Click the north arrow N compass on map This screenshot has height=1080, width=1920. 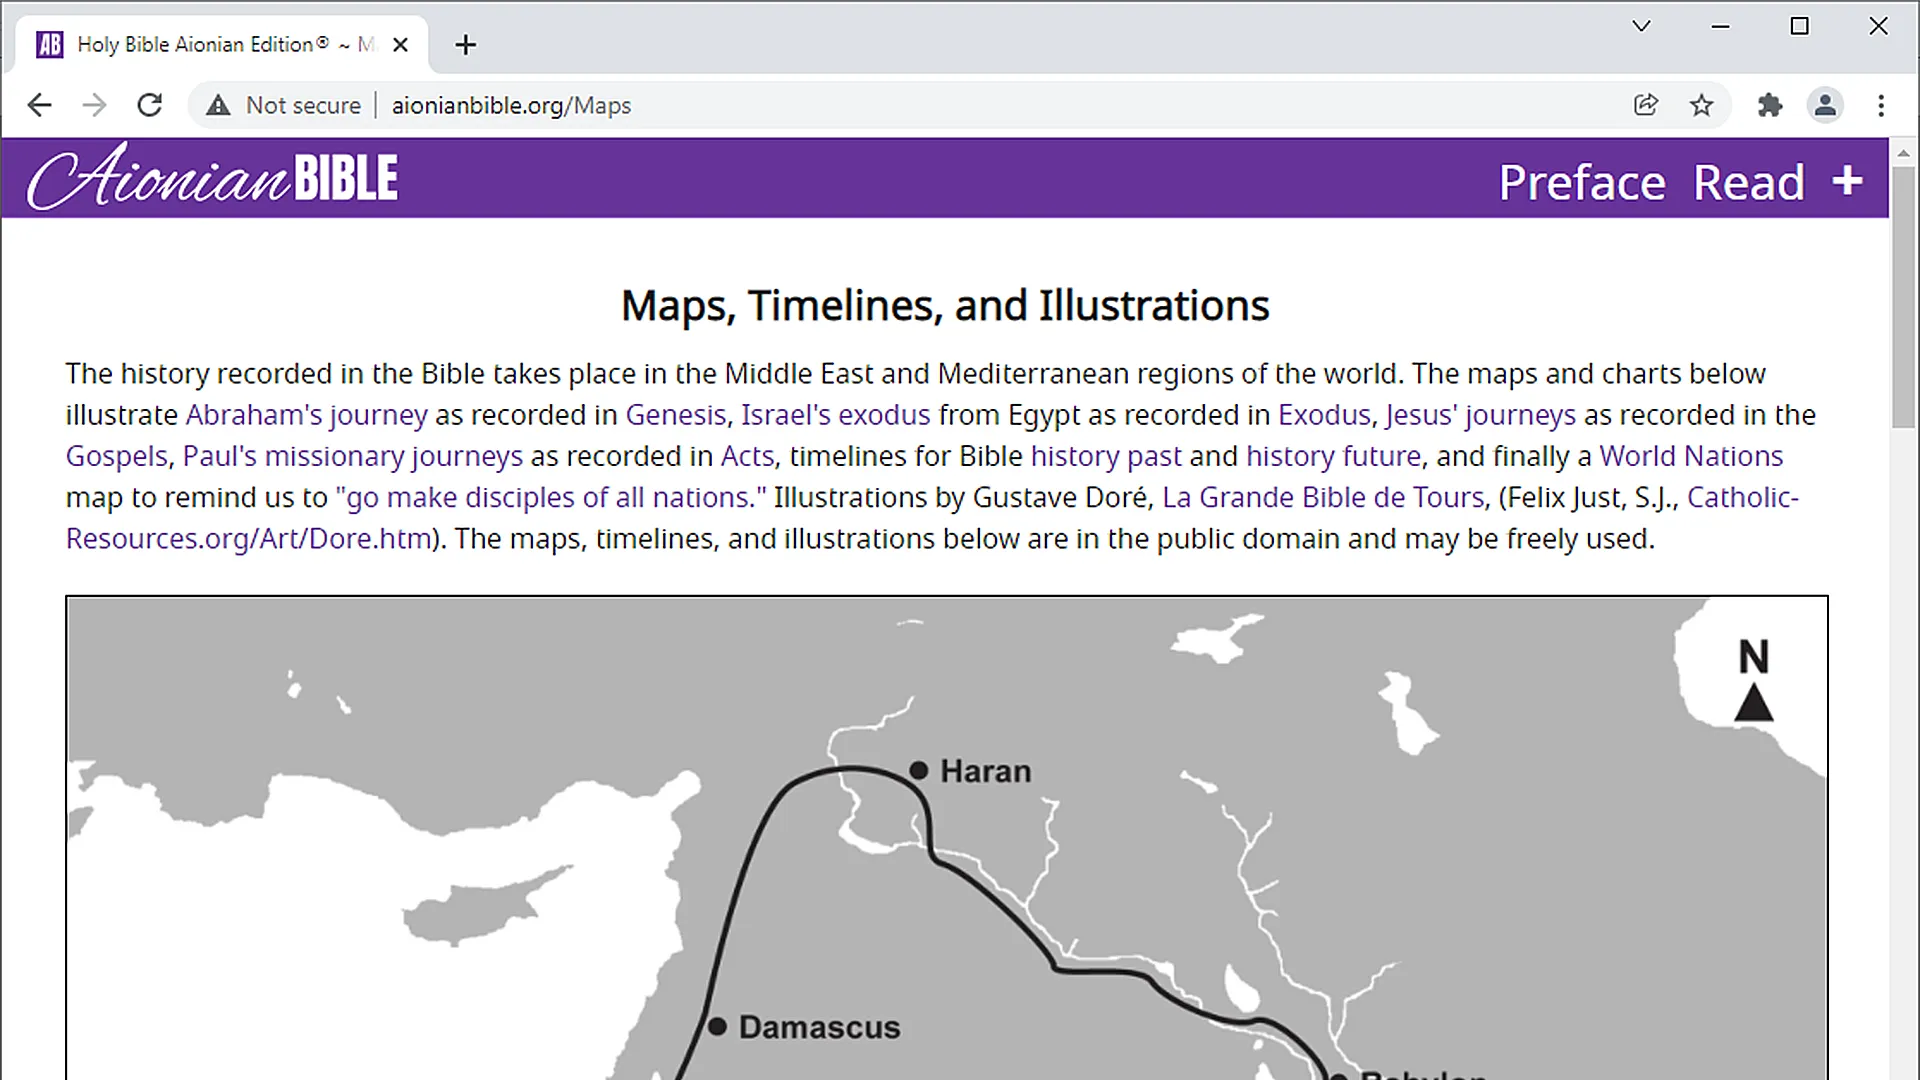[x=1753, y=680]
